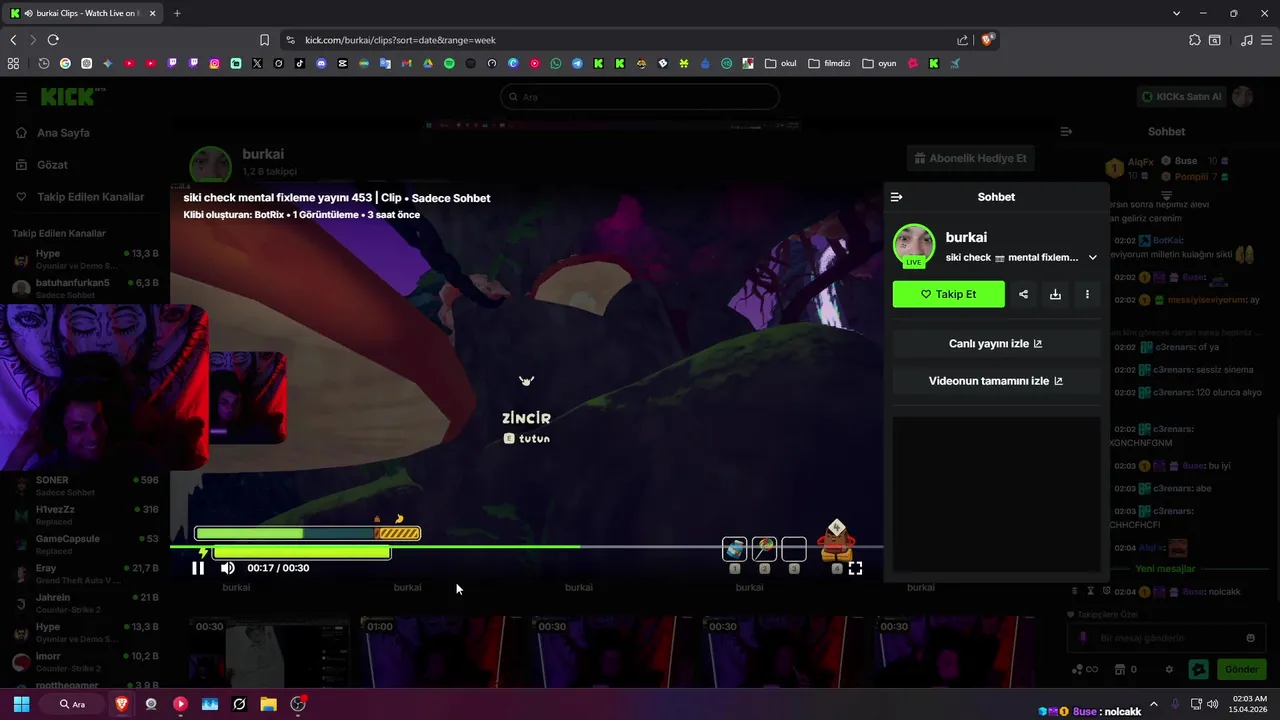Expand the siki check stream title
The width and height of the screenshot is (1280, 720).
click(1092, 257)
